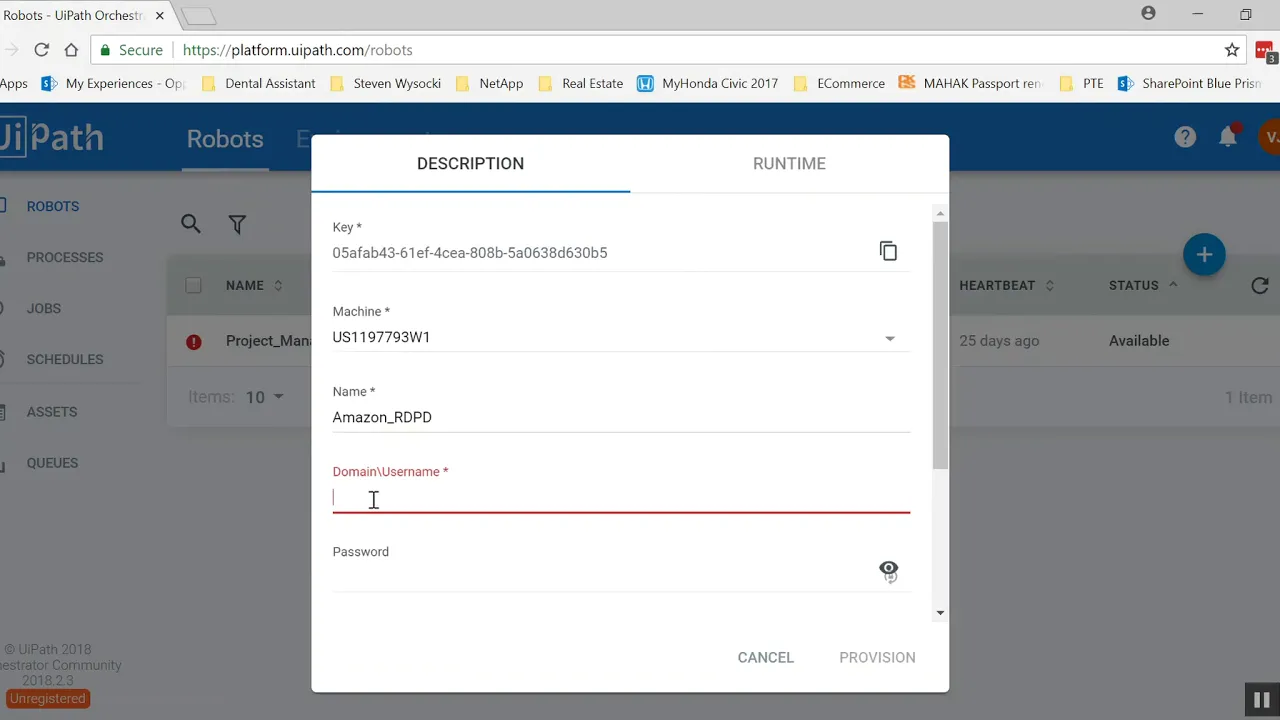The width and height of the screenshot is (1280, 720).
Task: Open the Real Estate bookmark folder
Action: tap(581, 83)
